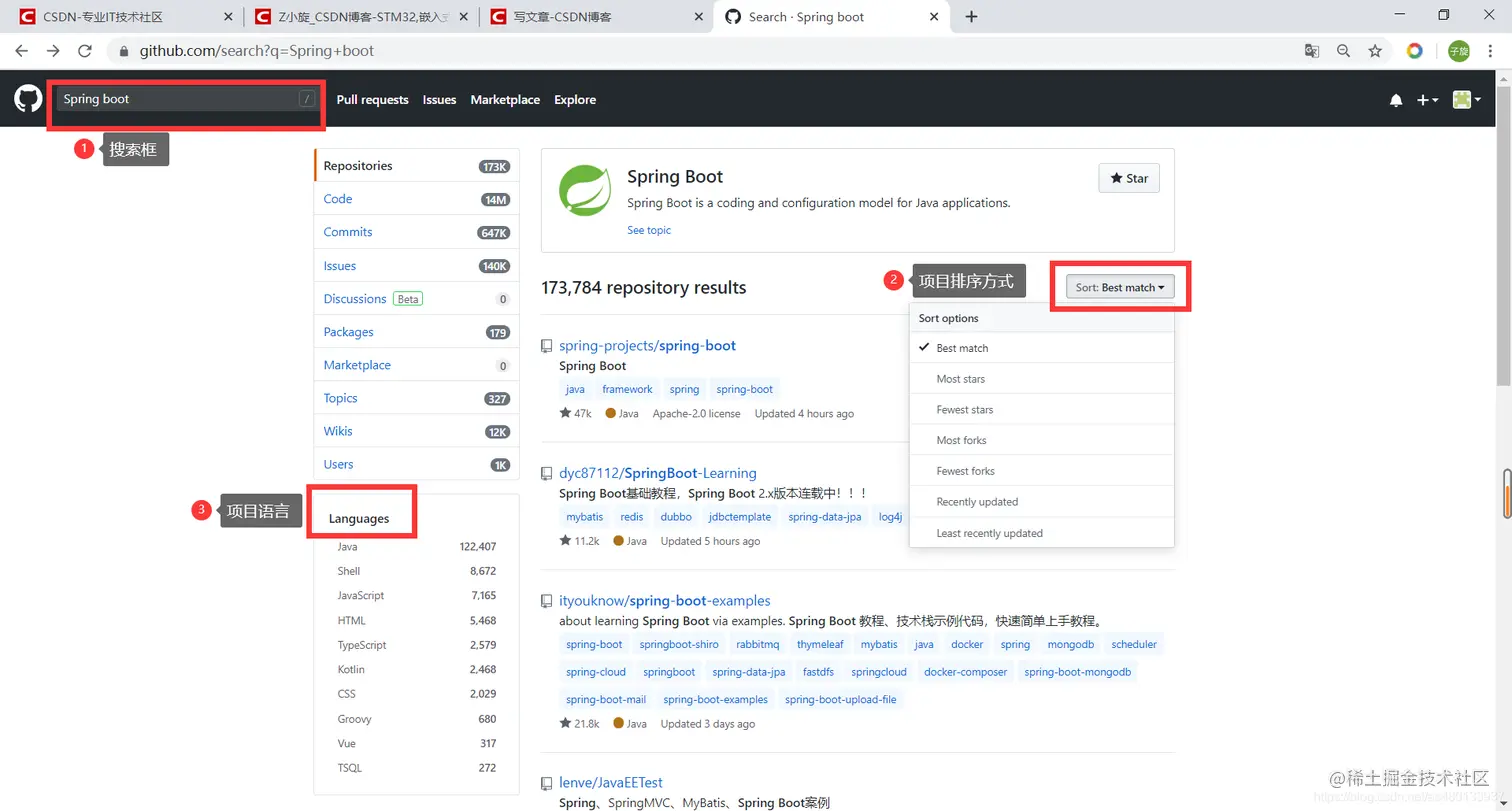Select the Topics filter
1512x811 pixels.
tap(417, 398)
